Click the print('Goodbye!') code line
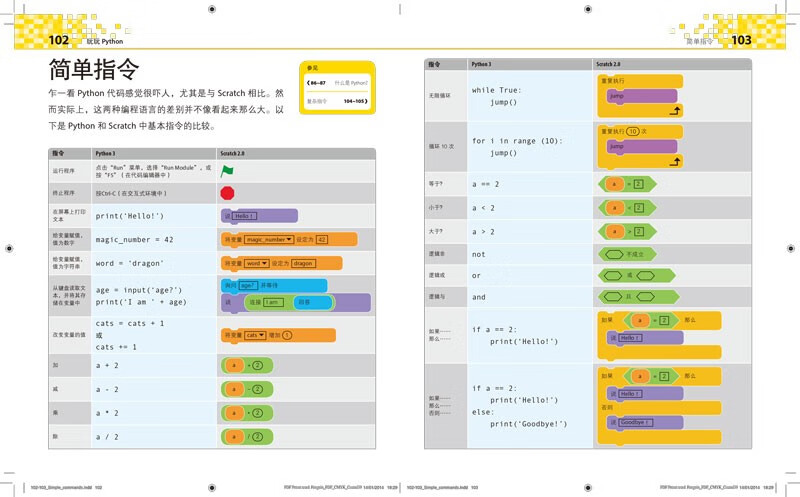This screenshot has width=800, height=497. (529, 424)
